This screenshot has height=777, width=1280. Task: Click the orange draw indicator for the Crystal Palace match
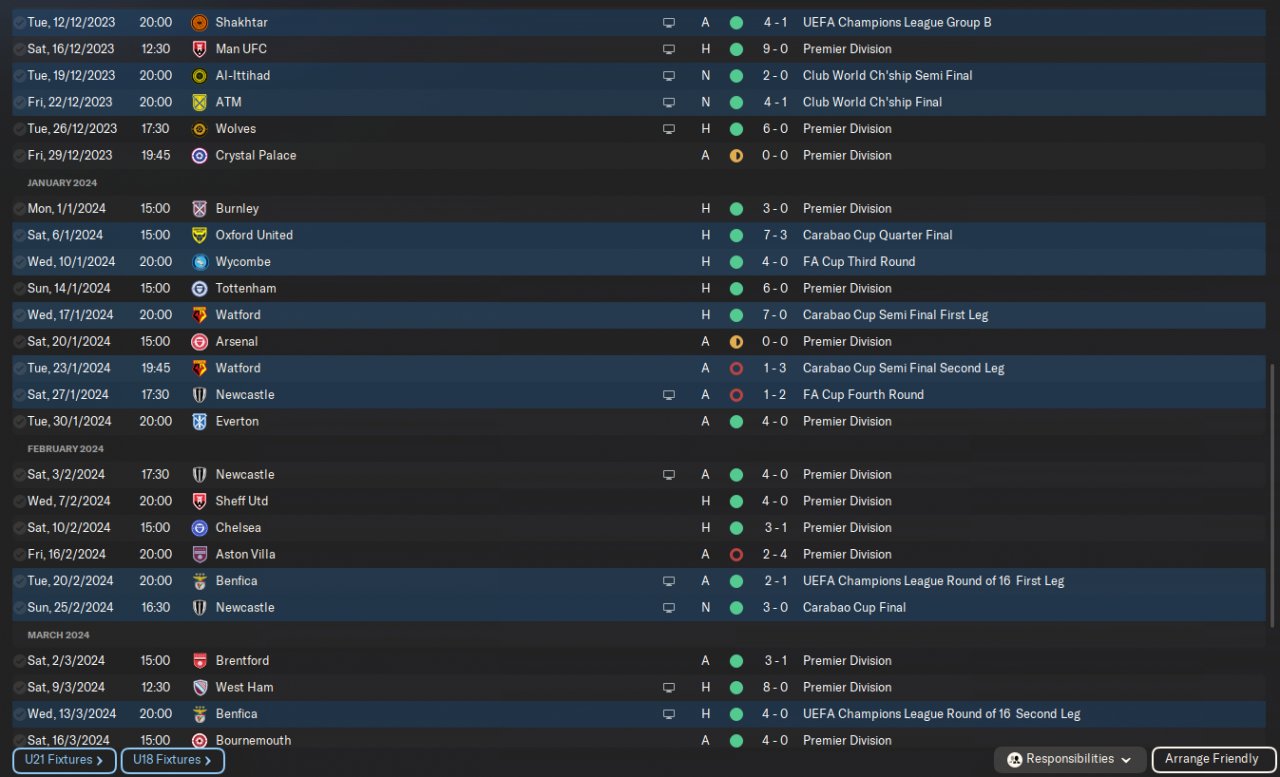pyautogui.click(x=736, y=155)
